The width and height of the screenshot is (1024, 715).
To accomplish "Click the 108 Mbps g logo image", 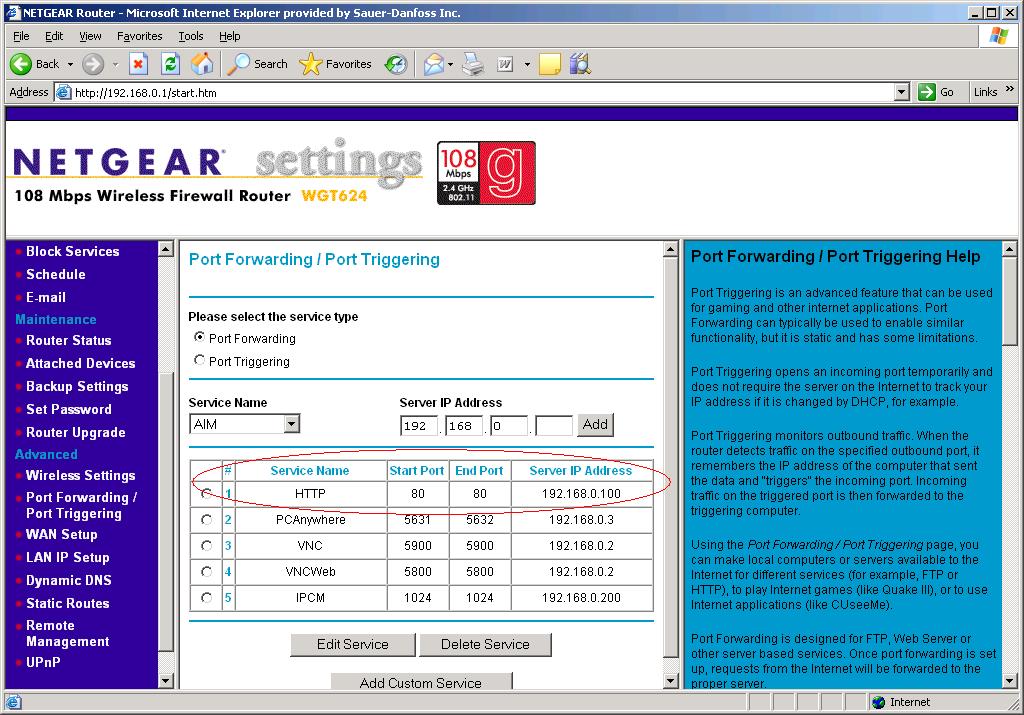I will [486, 173].
